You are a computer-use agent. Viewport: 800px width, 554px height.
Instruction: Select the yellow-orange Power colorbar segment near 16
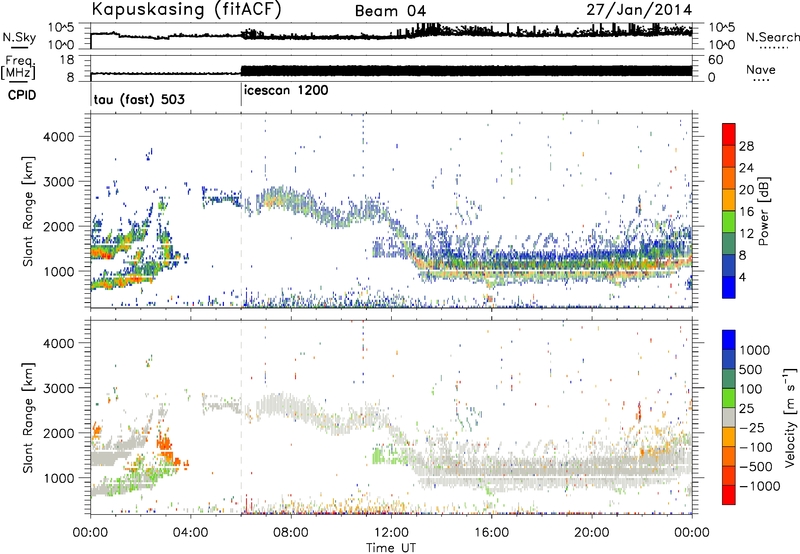(x=729, y=199)
